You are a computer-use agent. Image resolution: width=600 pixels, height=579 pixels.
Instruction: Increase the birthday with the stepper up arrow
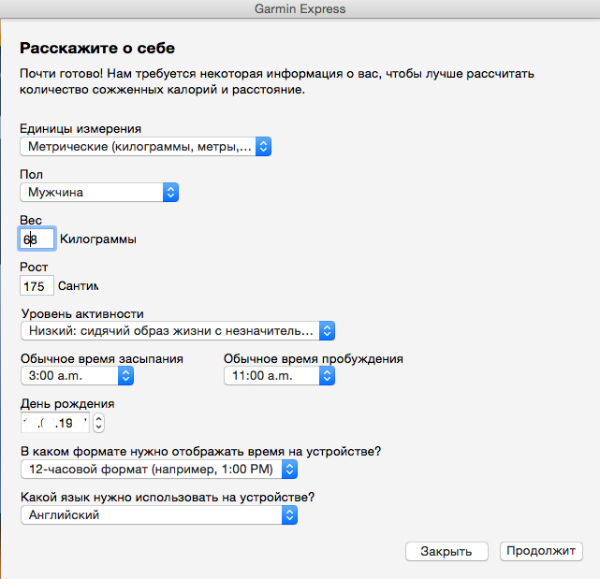[x=98, y=417]
